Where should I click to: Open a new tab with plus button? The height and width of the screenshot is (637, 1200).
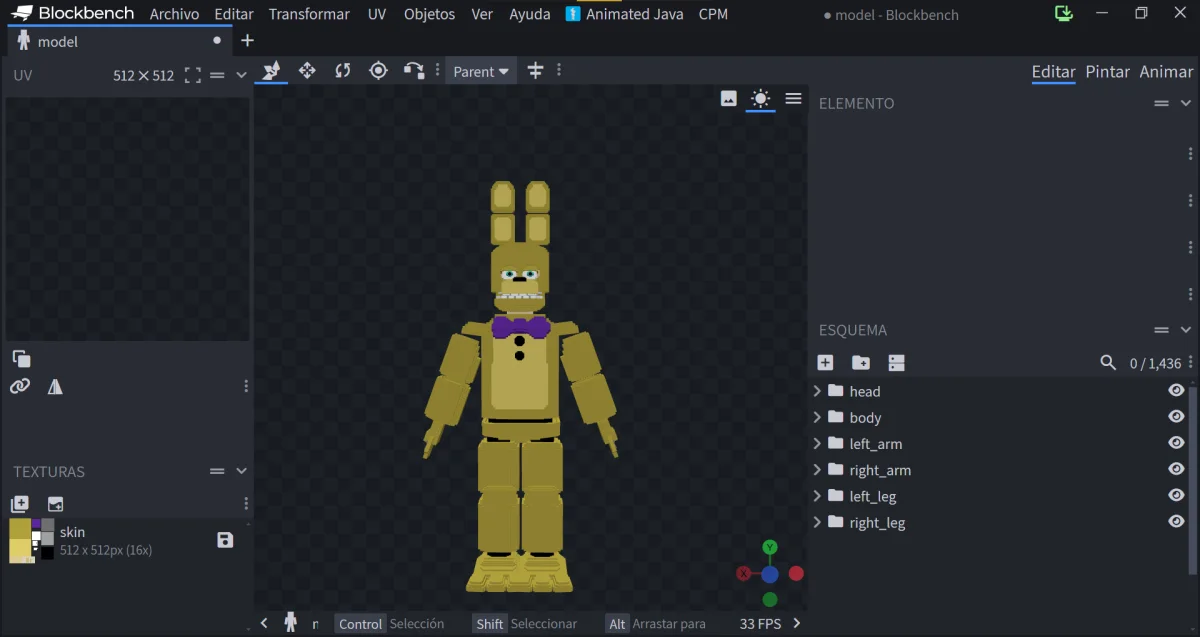pos(248,41)
